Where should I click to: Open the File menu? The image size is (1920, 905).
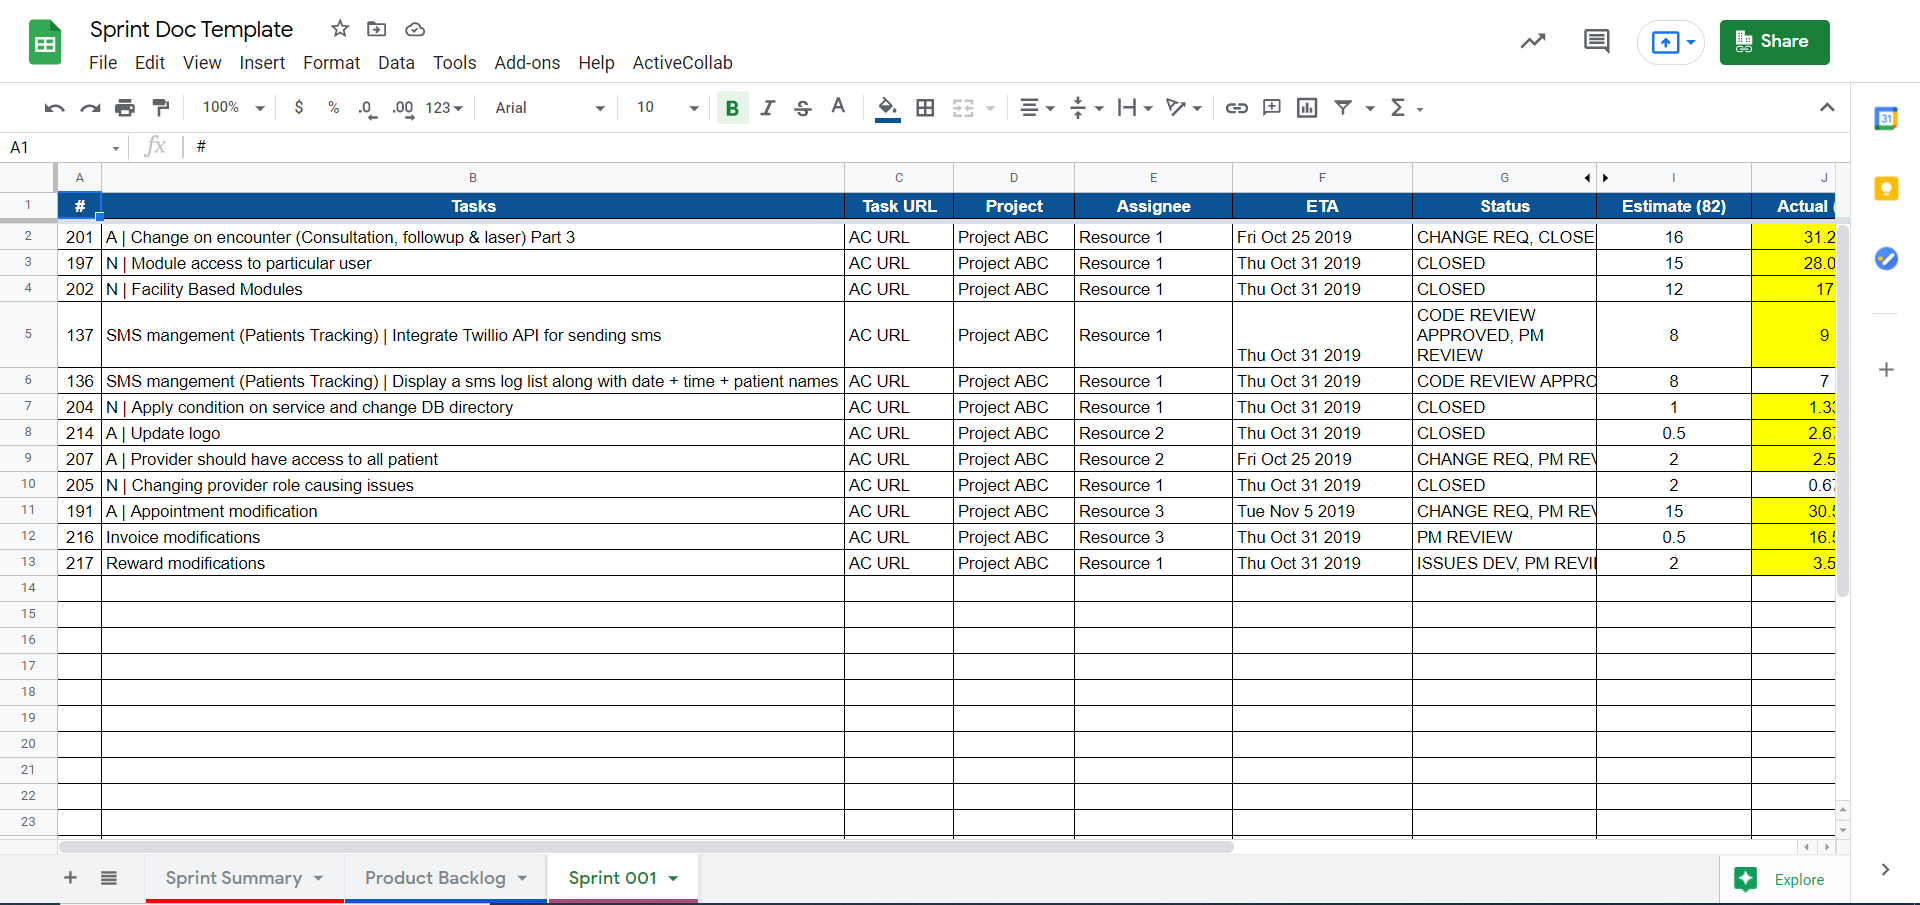(x=103, y=63)
